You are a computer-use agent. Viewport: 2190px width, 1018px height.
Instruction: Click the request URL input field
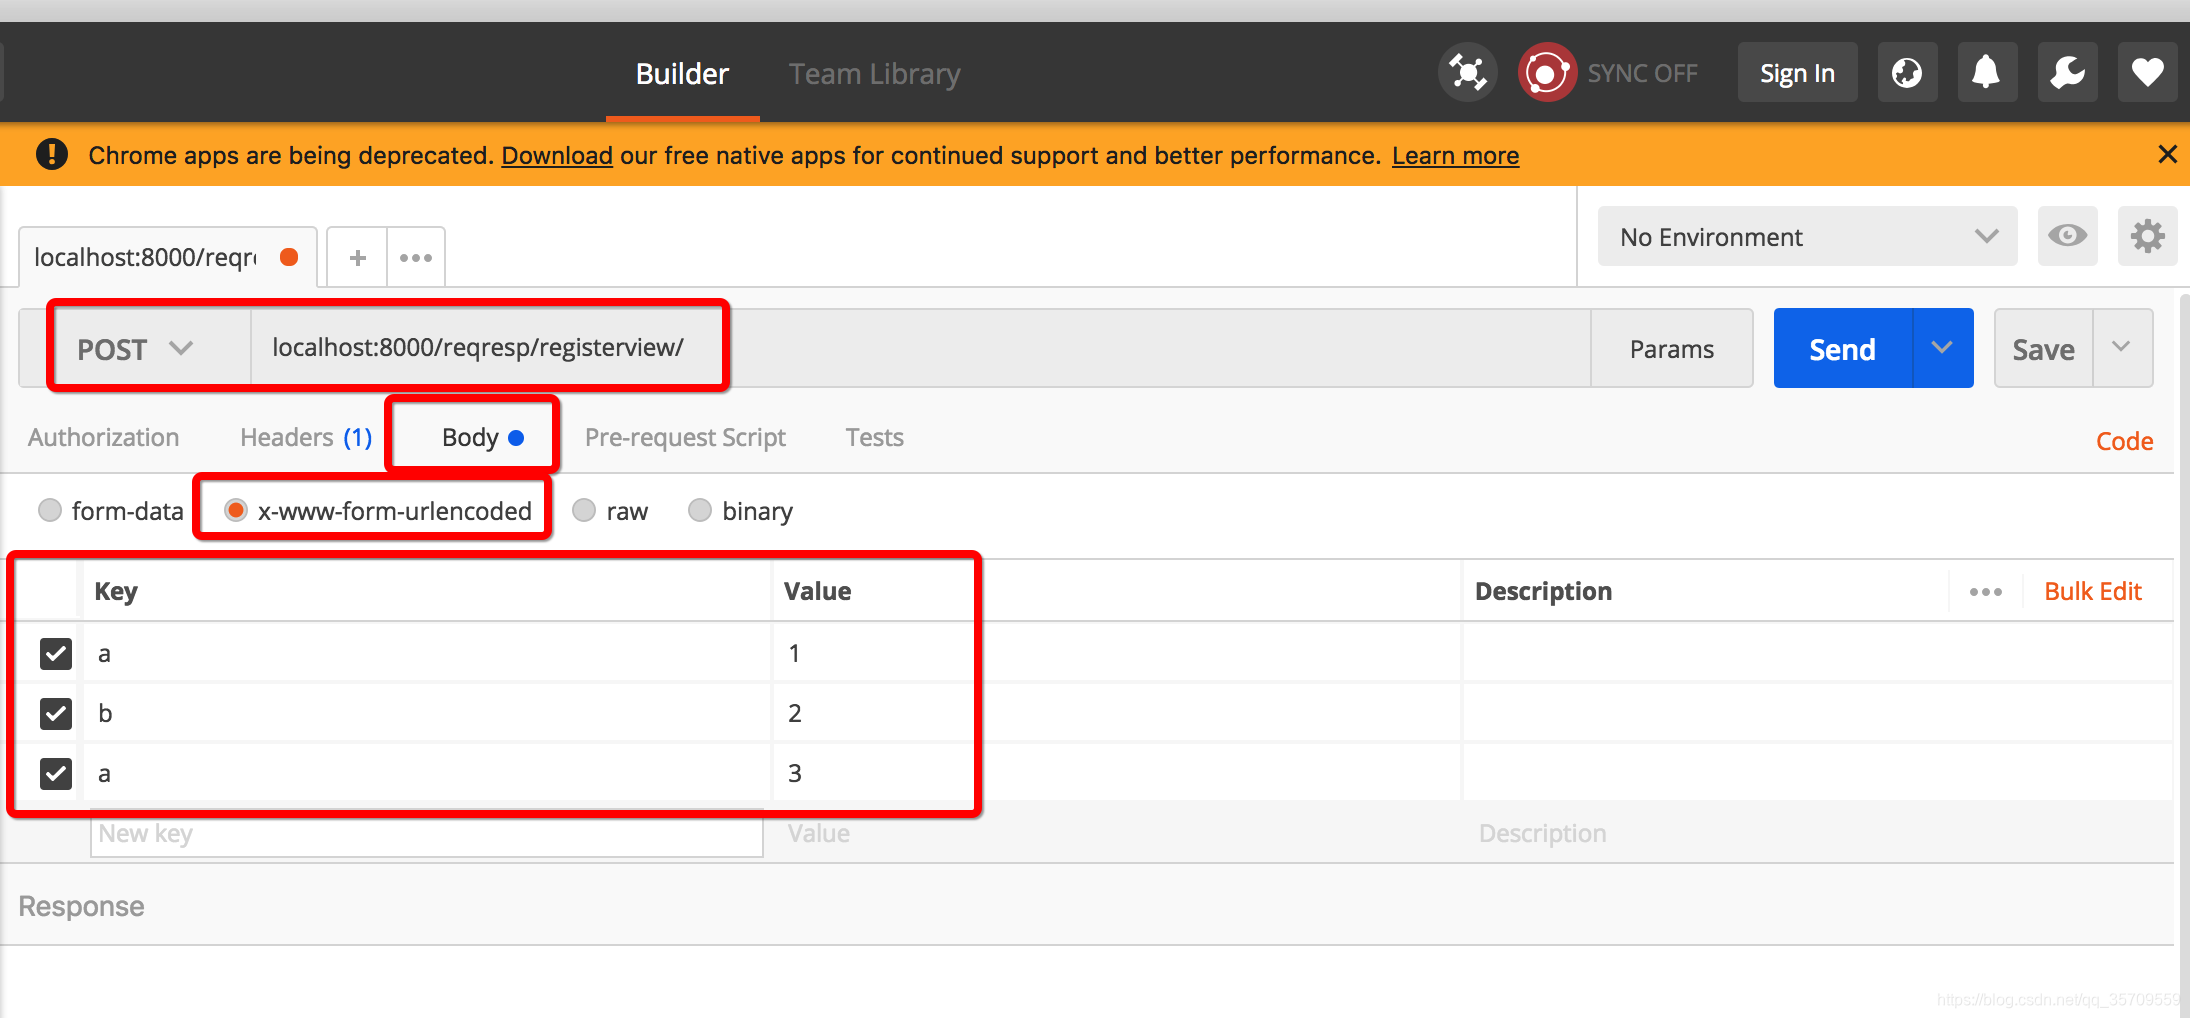coord(920,348)
